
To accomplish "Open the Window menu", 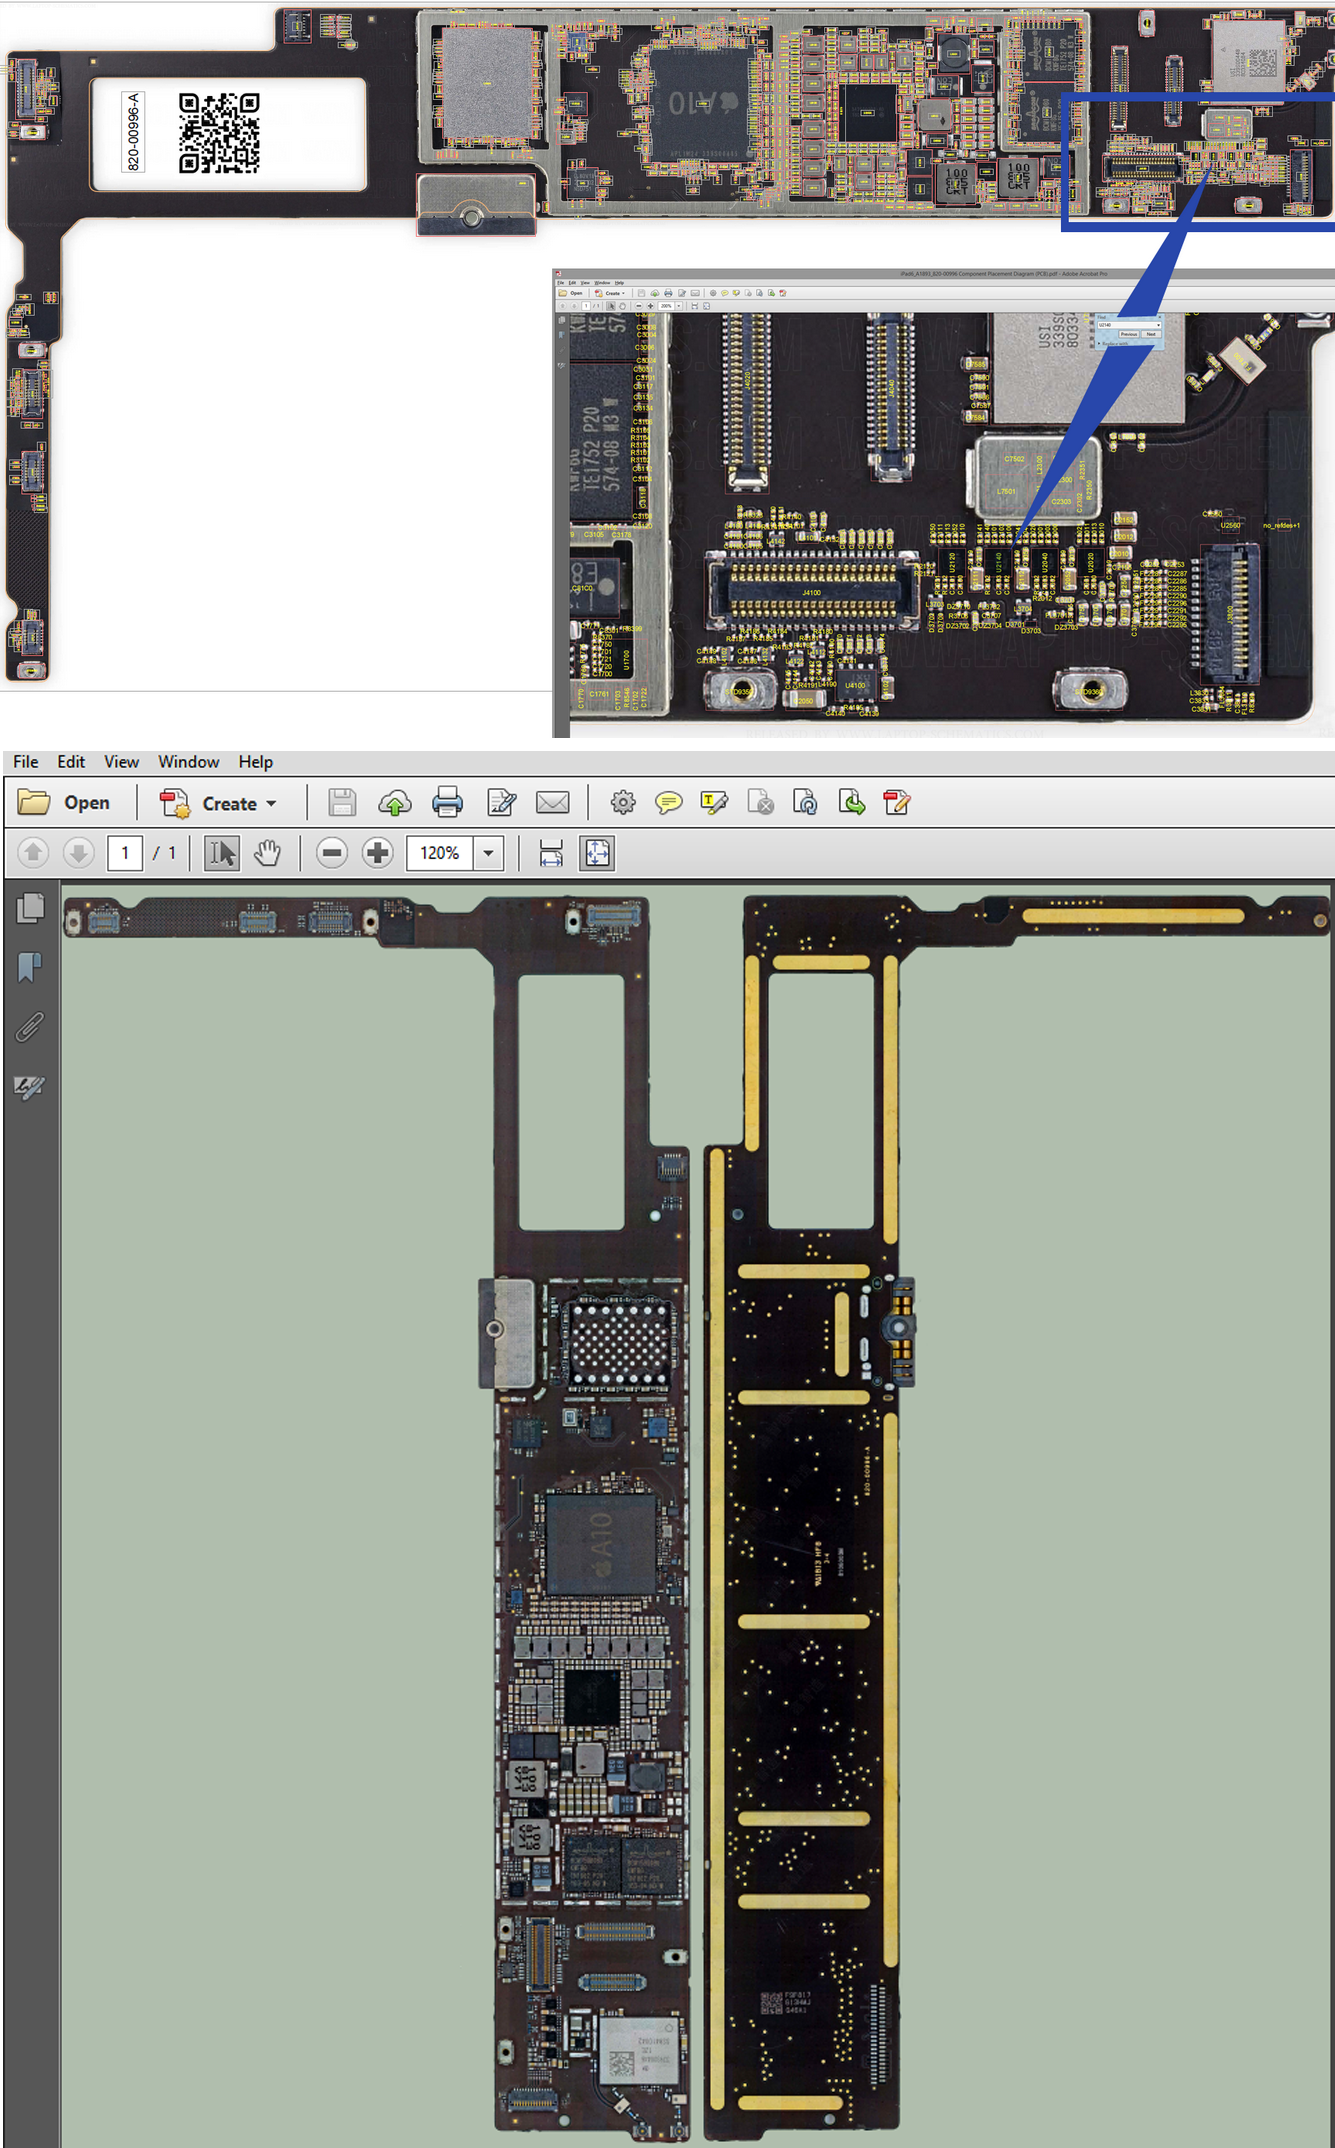I will (188, 762).
